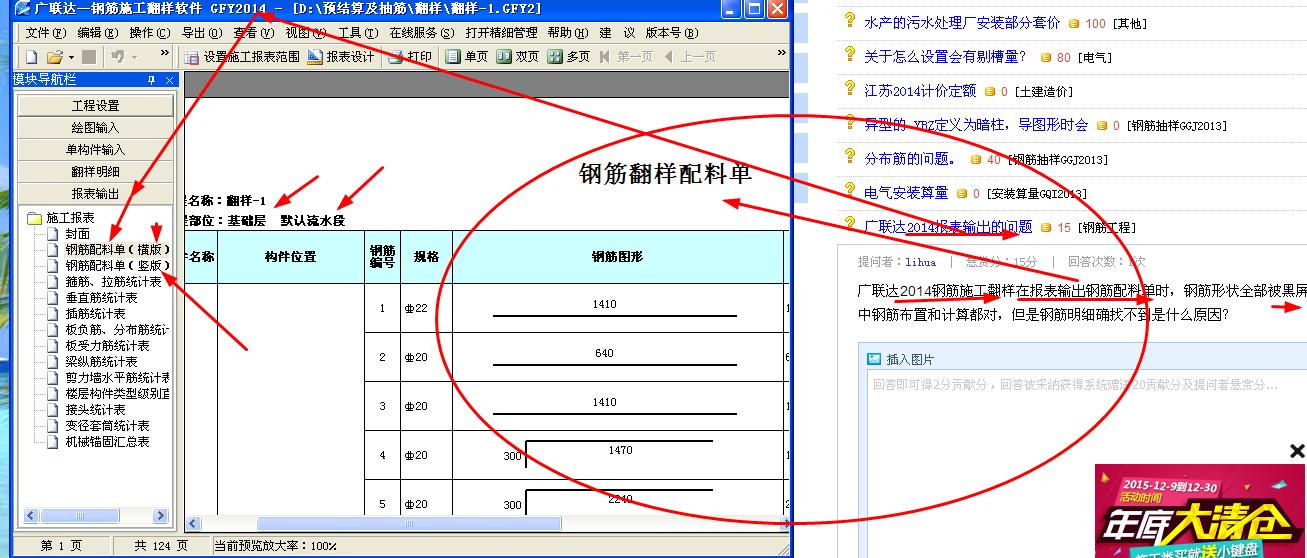Open the 操作(C) menu
Screen dimensions: 1307x558
(x=150, y=33)
